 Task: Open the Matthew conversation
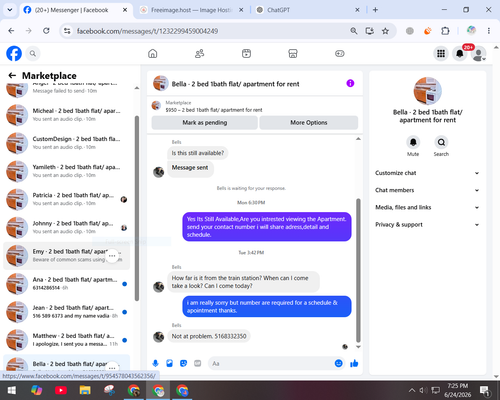point(67,340)
